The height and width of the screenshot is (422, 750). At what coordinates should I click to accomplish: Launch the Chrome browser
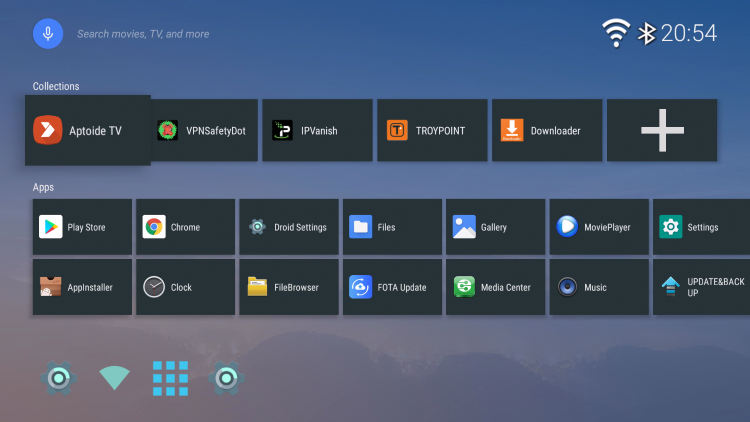tap(186, 227)
